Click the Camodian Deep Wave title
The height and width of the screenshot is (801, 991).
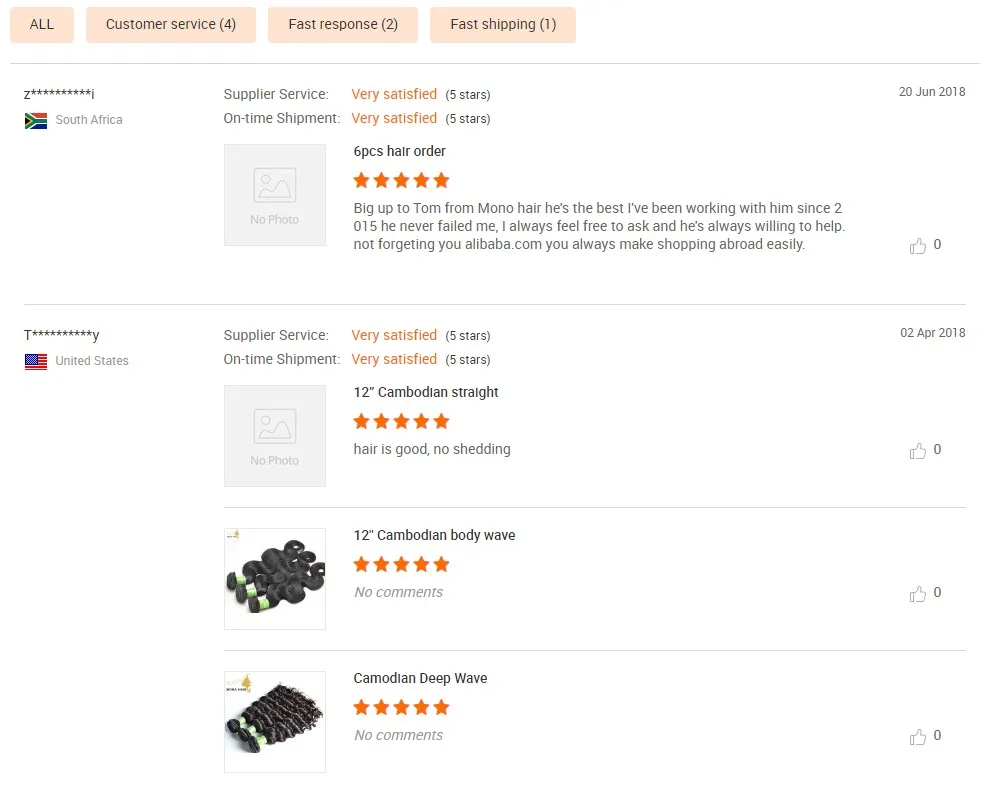420,679
